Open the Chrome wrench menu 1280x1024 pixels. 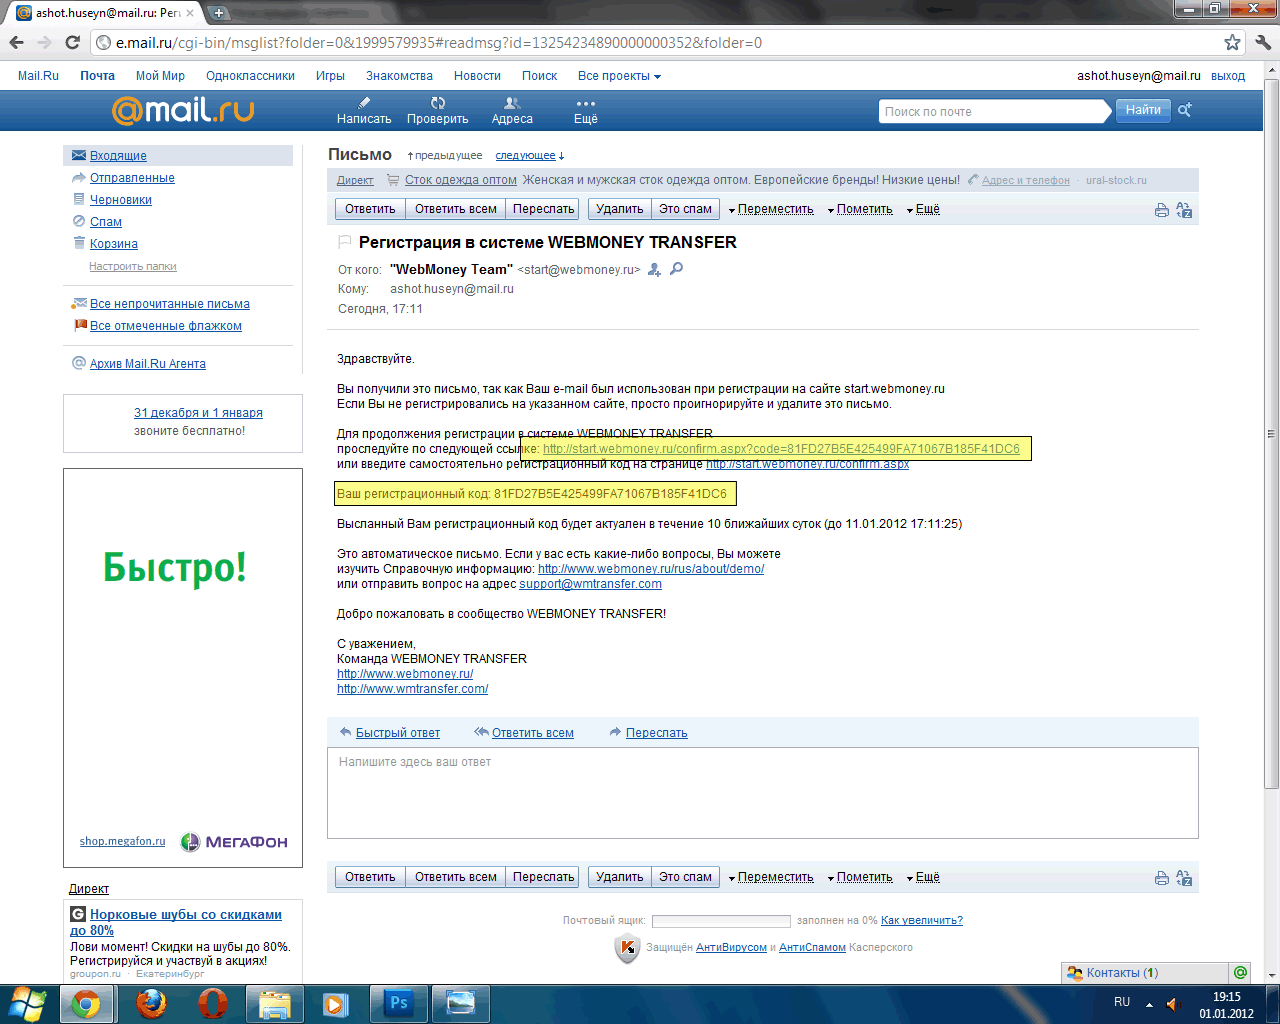click(x=1263, y=42)
